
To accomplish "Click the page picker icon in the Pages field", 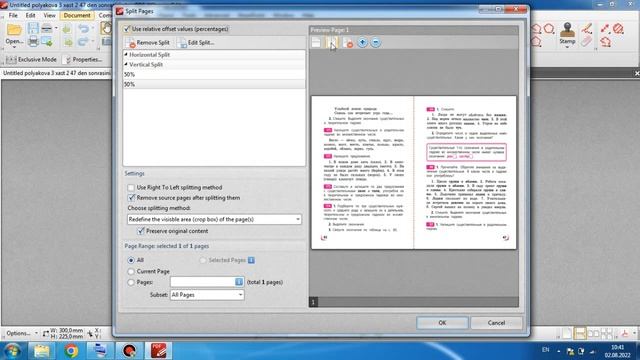I will [x=239, y=282].
